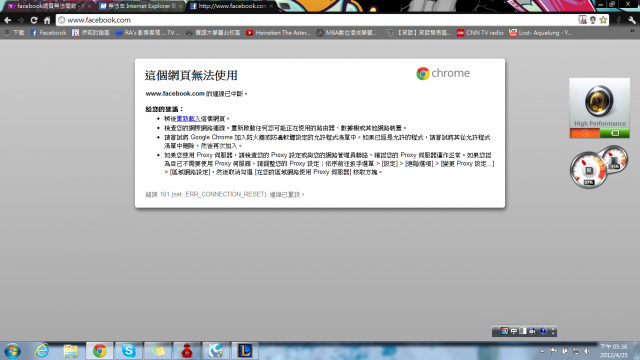Open the clock showing 05:36
This screenshot has height=360, width=640.
click(x=613, y=351)
